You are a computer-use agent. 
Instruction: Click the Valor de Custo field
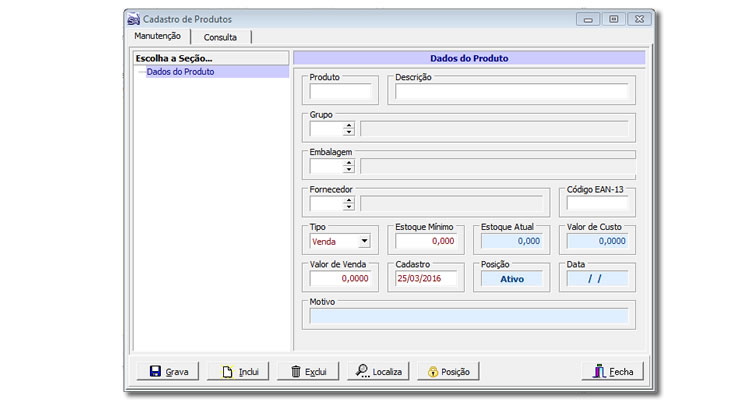597,241
